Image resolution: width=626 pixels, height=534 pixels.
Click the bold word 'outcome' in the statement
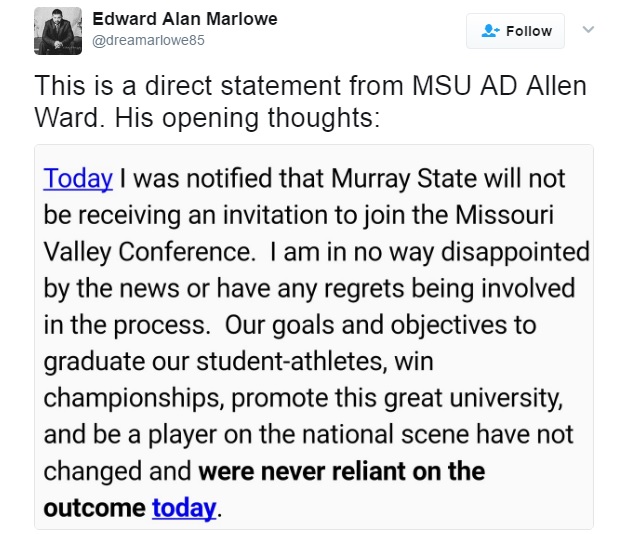(x=95, y=508)
